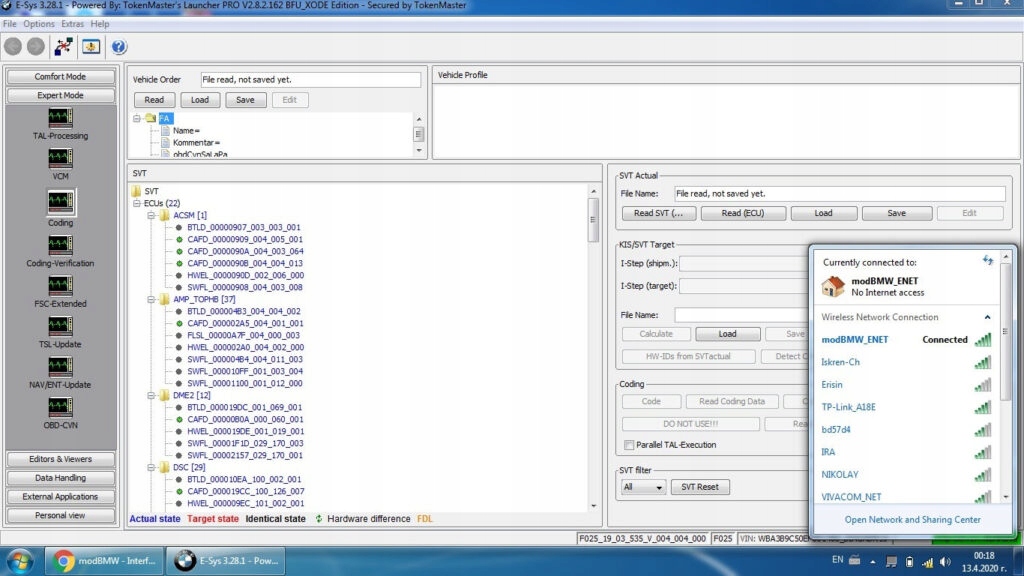Click the Read (ECU) button
This screenshot has width=1024, height=576.
[742, 213]
